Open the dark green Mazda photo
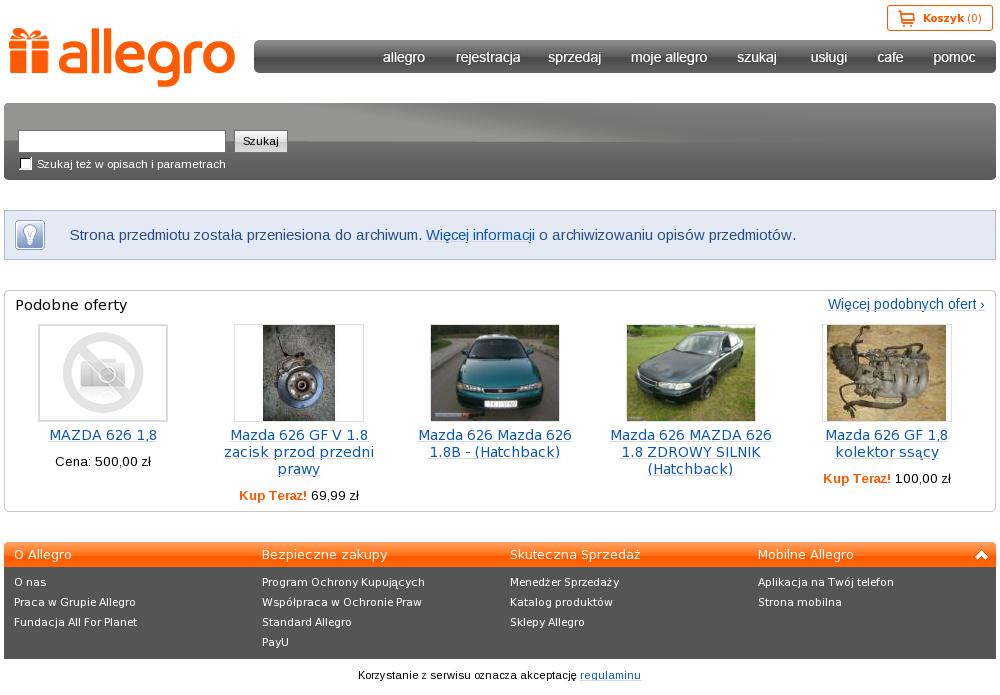Screen dimensions: 1000x695 [x=691, y=373]
